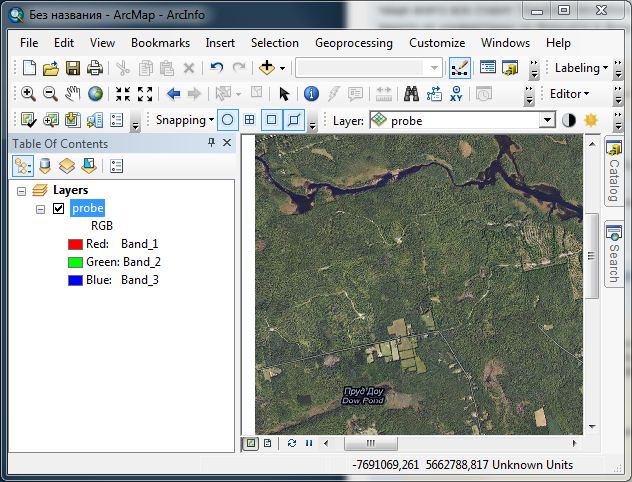Select the Identify tool
Image resolution: width=632 pixels, height=482 pixels.
(310, 94)
